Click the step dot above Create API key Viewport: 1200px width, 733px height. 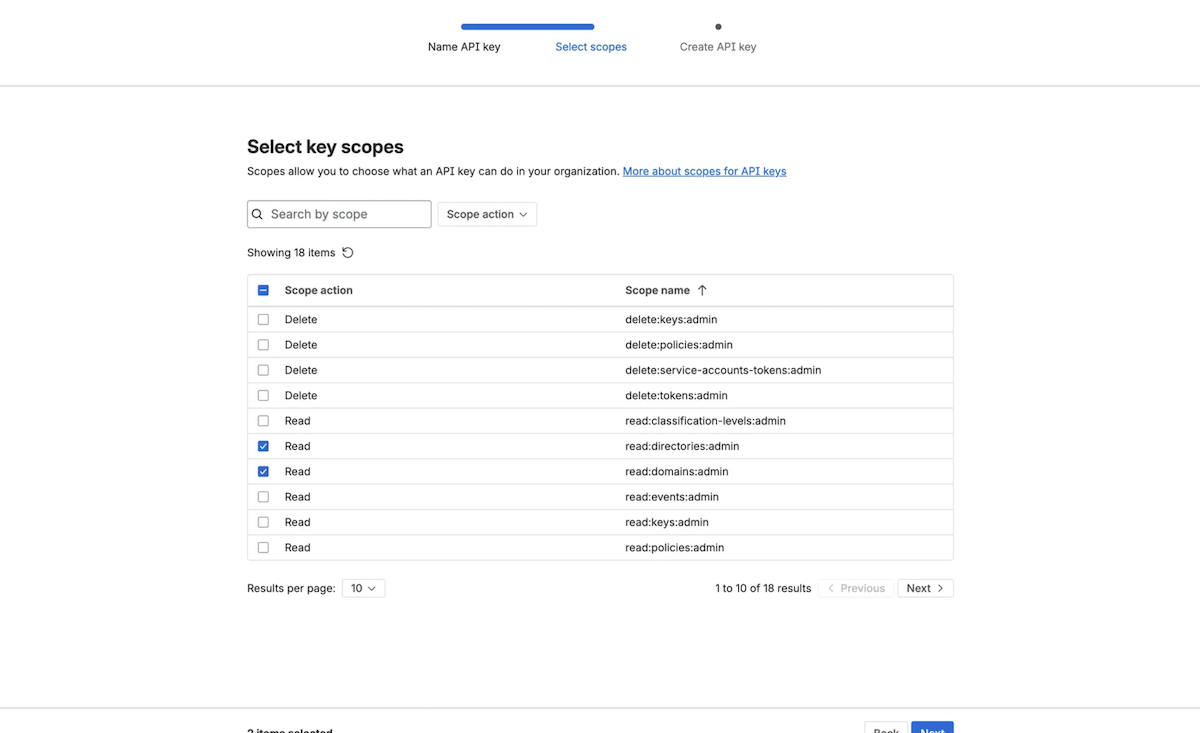717,27
